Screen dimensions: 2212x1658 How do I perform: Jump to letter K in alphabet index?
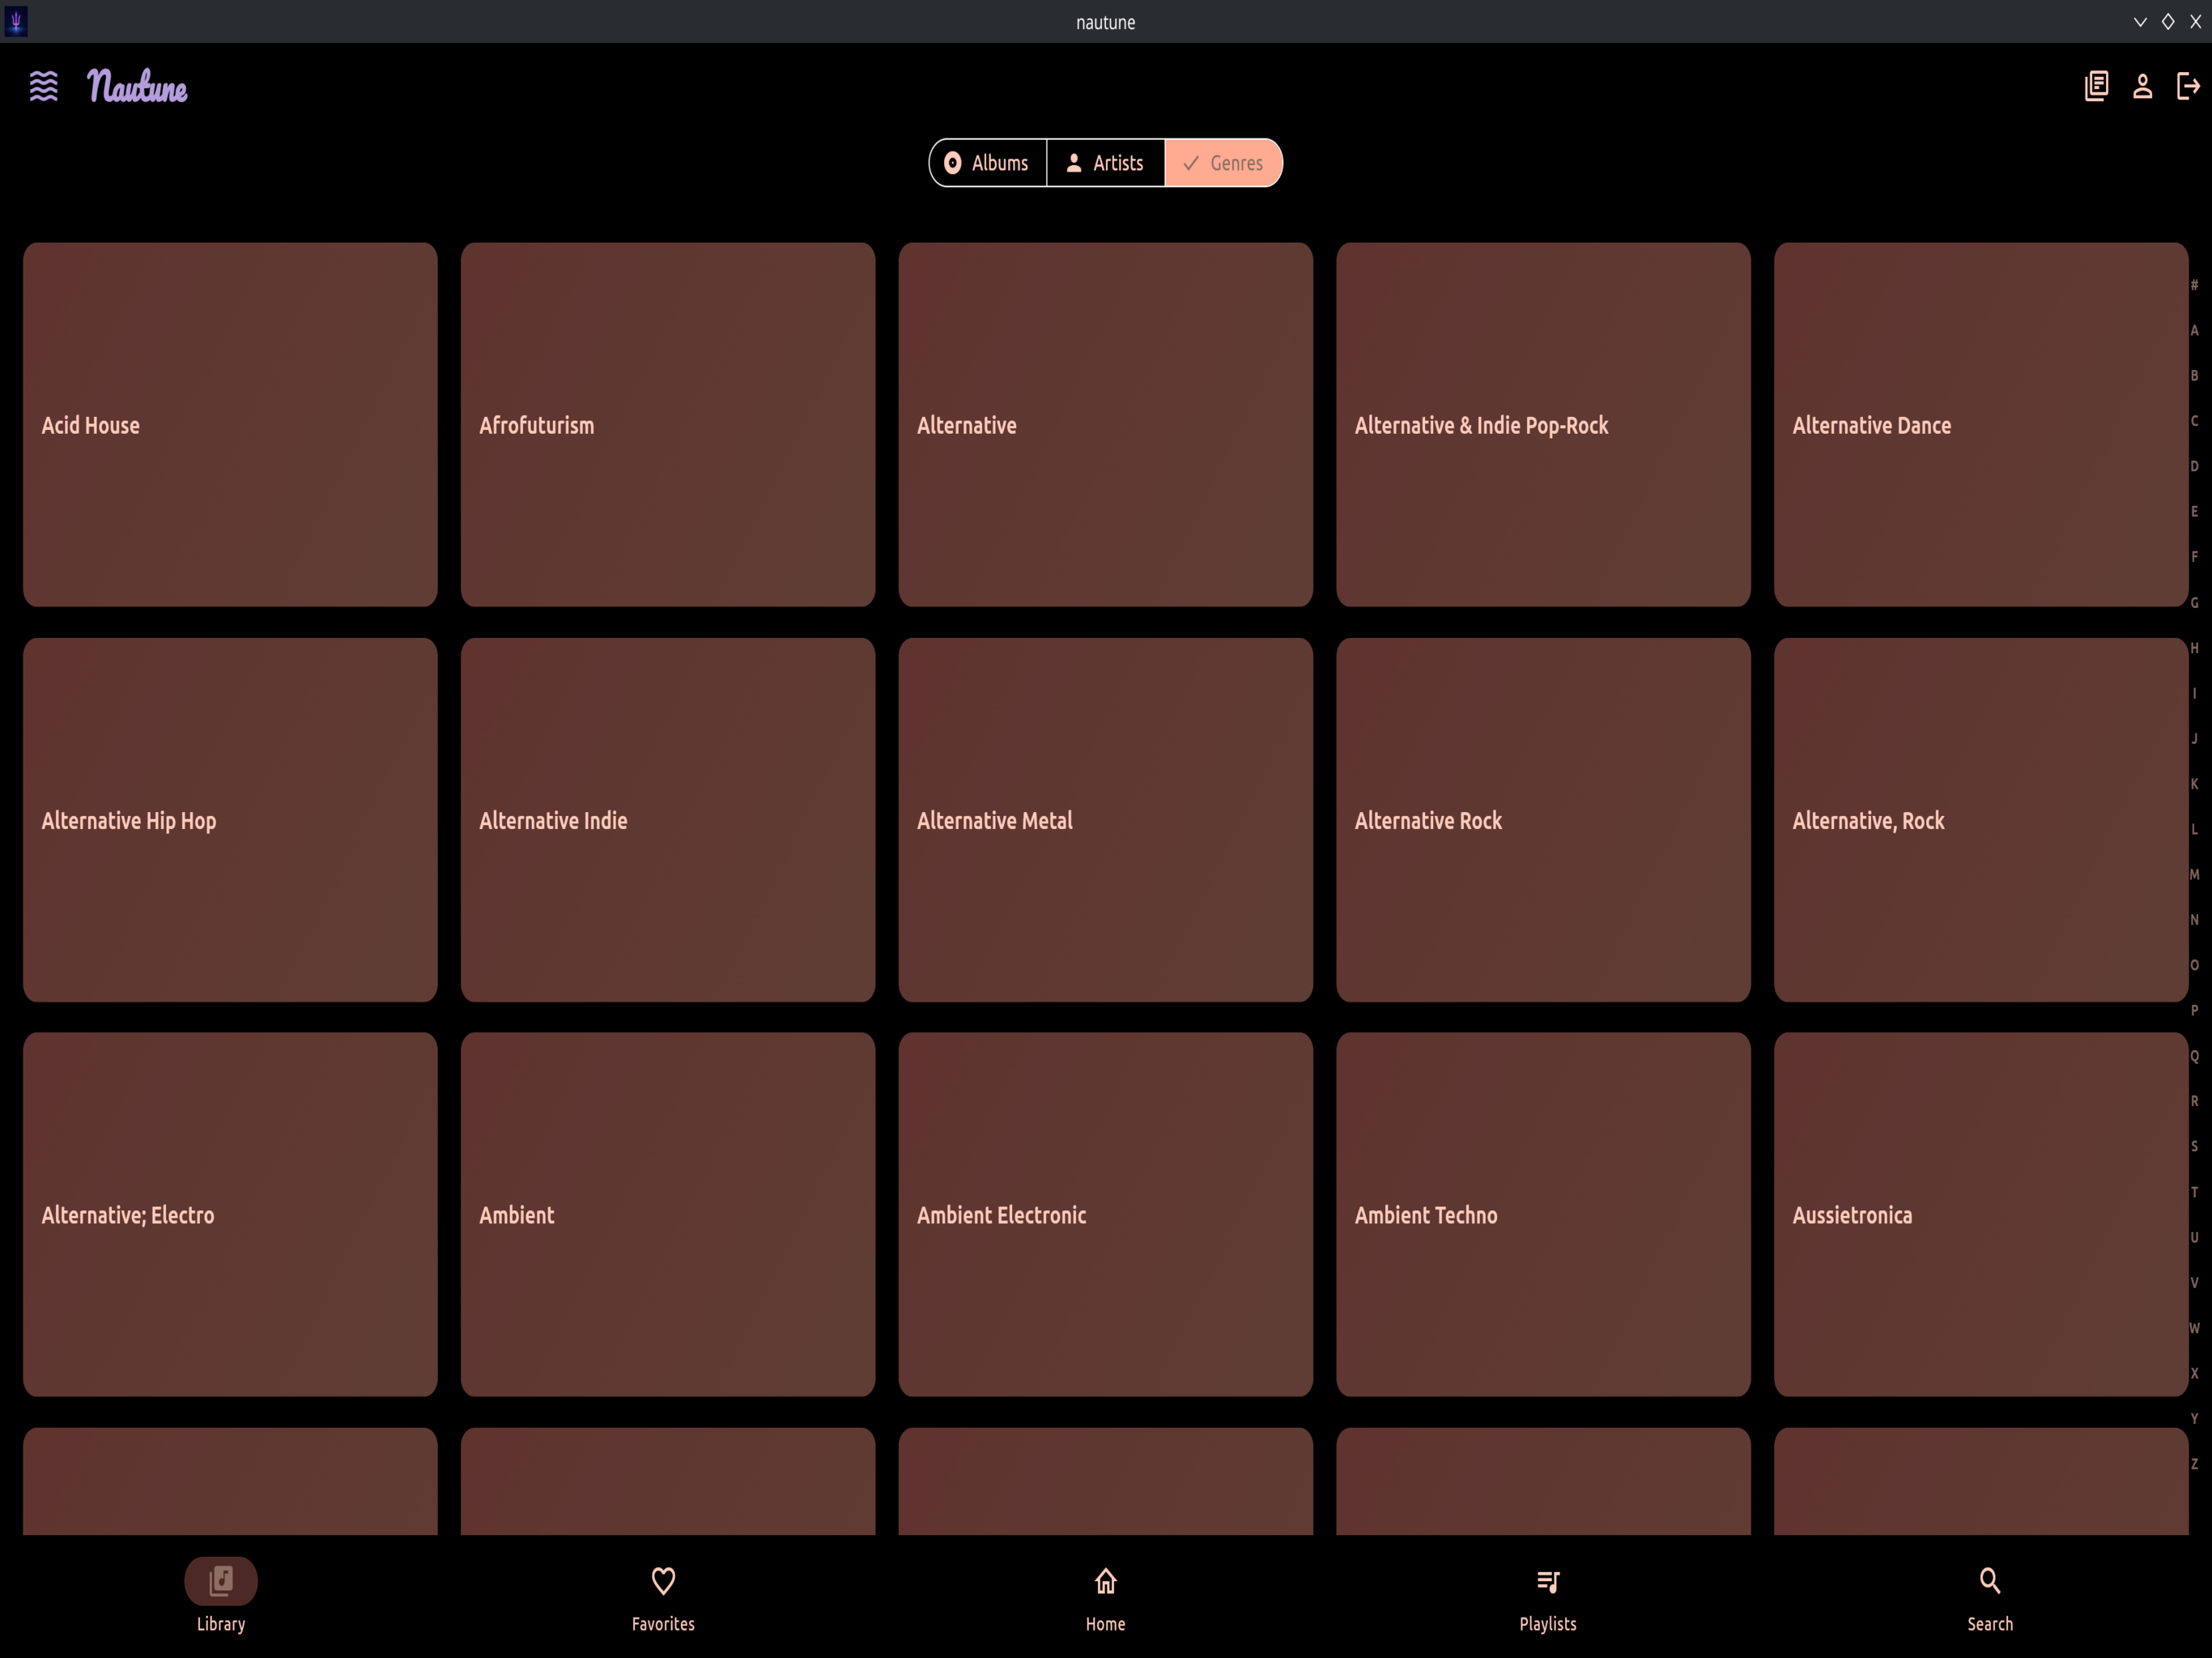pyautogui.click(x=2195, y=784)
